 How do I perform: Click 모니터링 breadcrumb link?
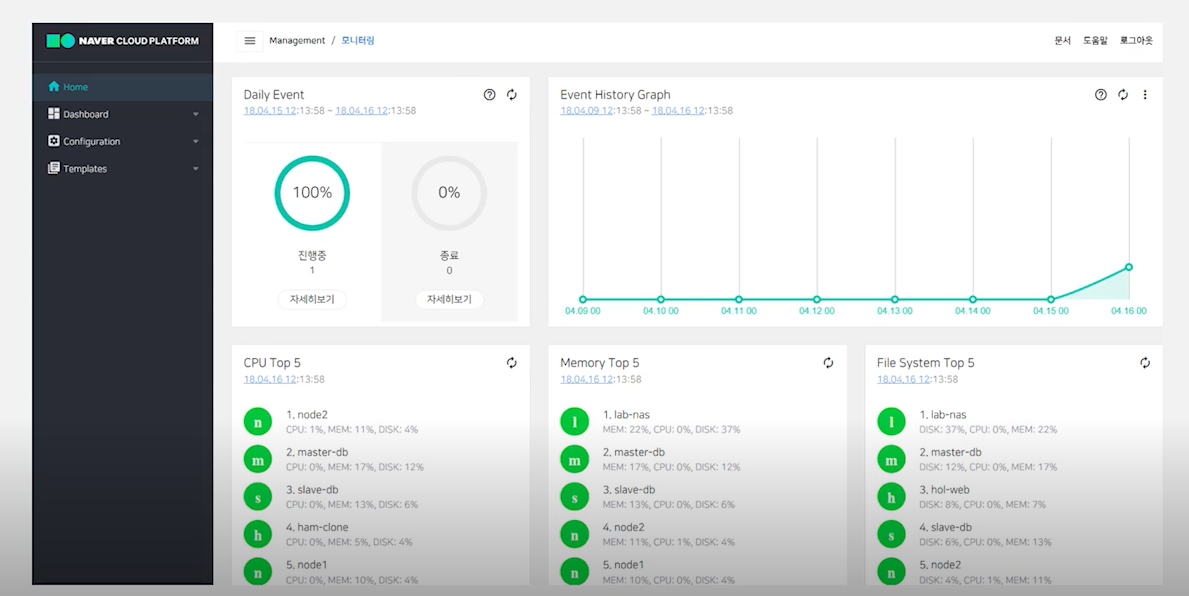click(x=358, y=41)
